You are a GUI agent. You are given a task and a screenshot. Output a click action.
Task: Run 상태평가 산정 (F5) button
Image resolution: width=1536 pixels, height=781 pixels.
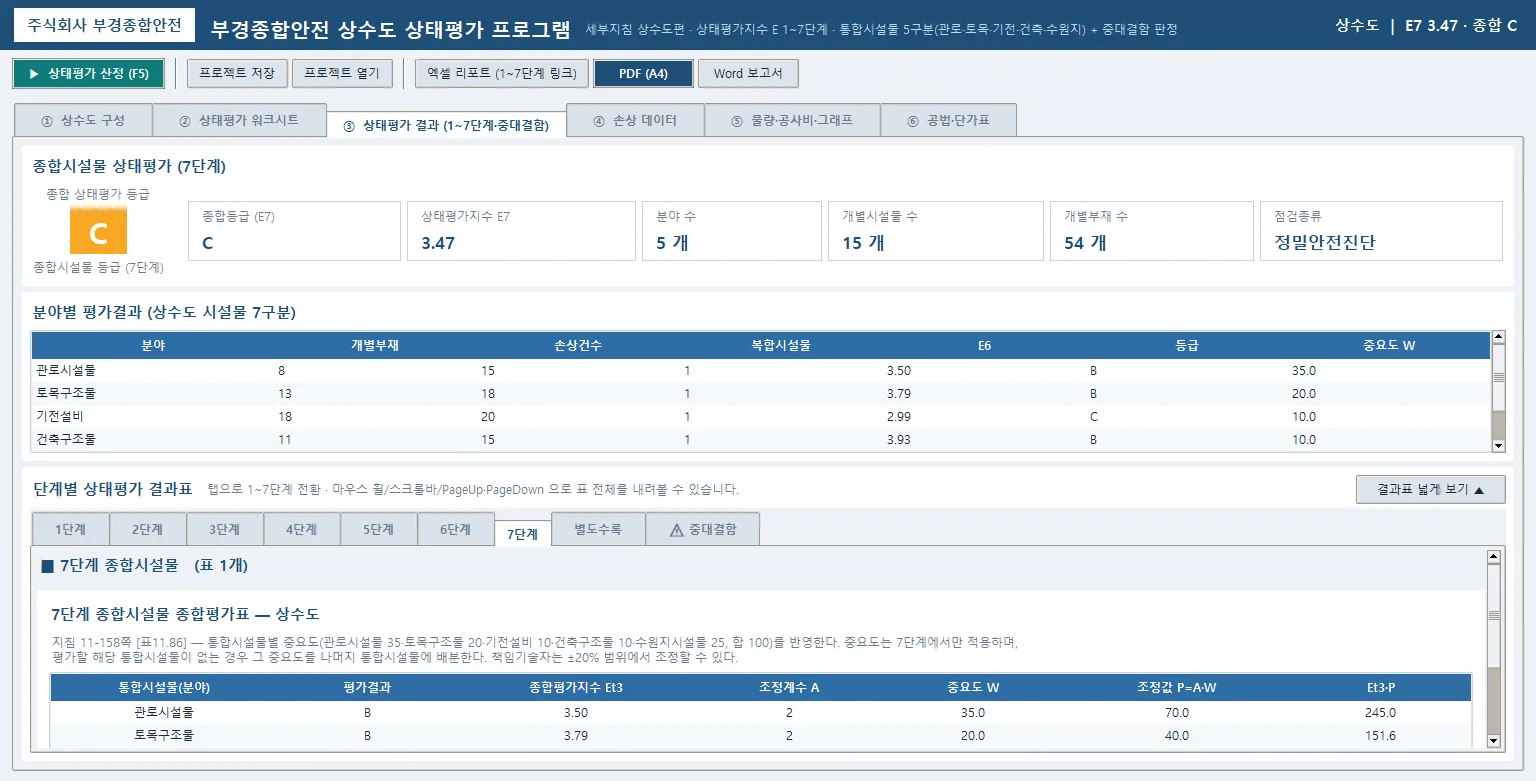[88, 74]
